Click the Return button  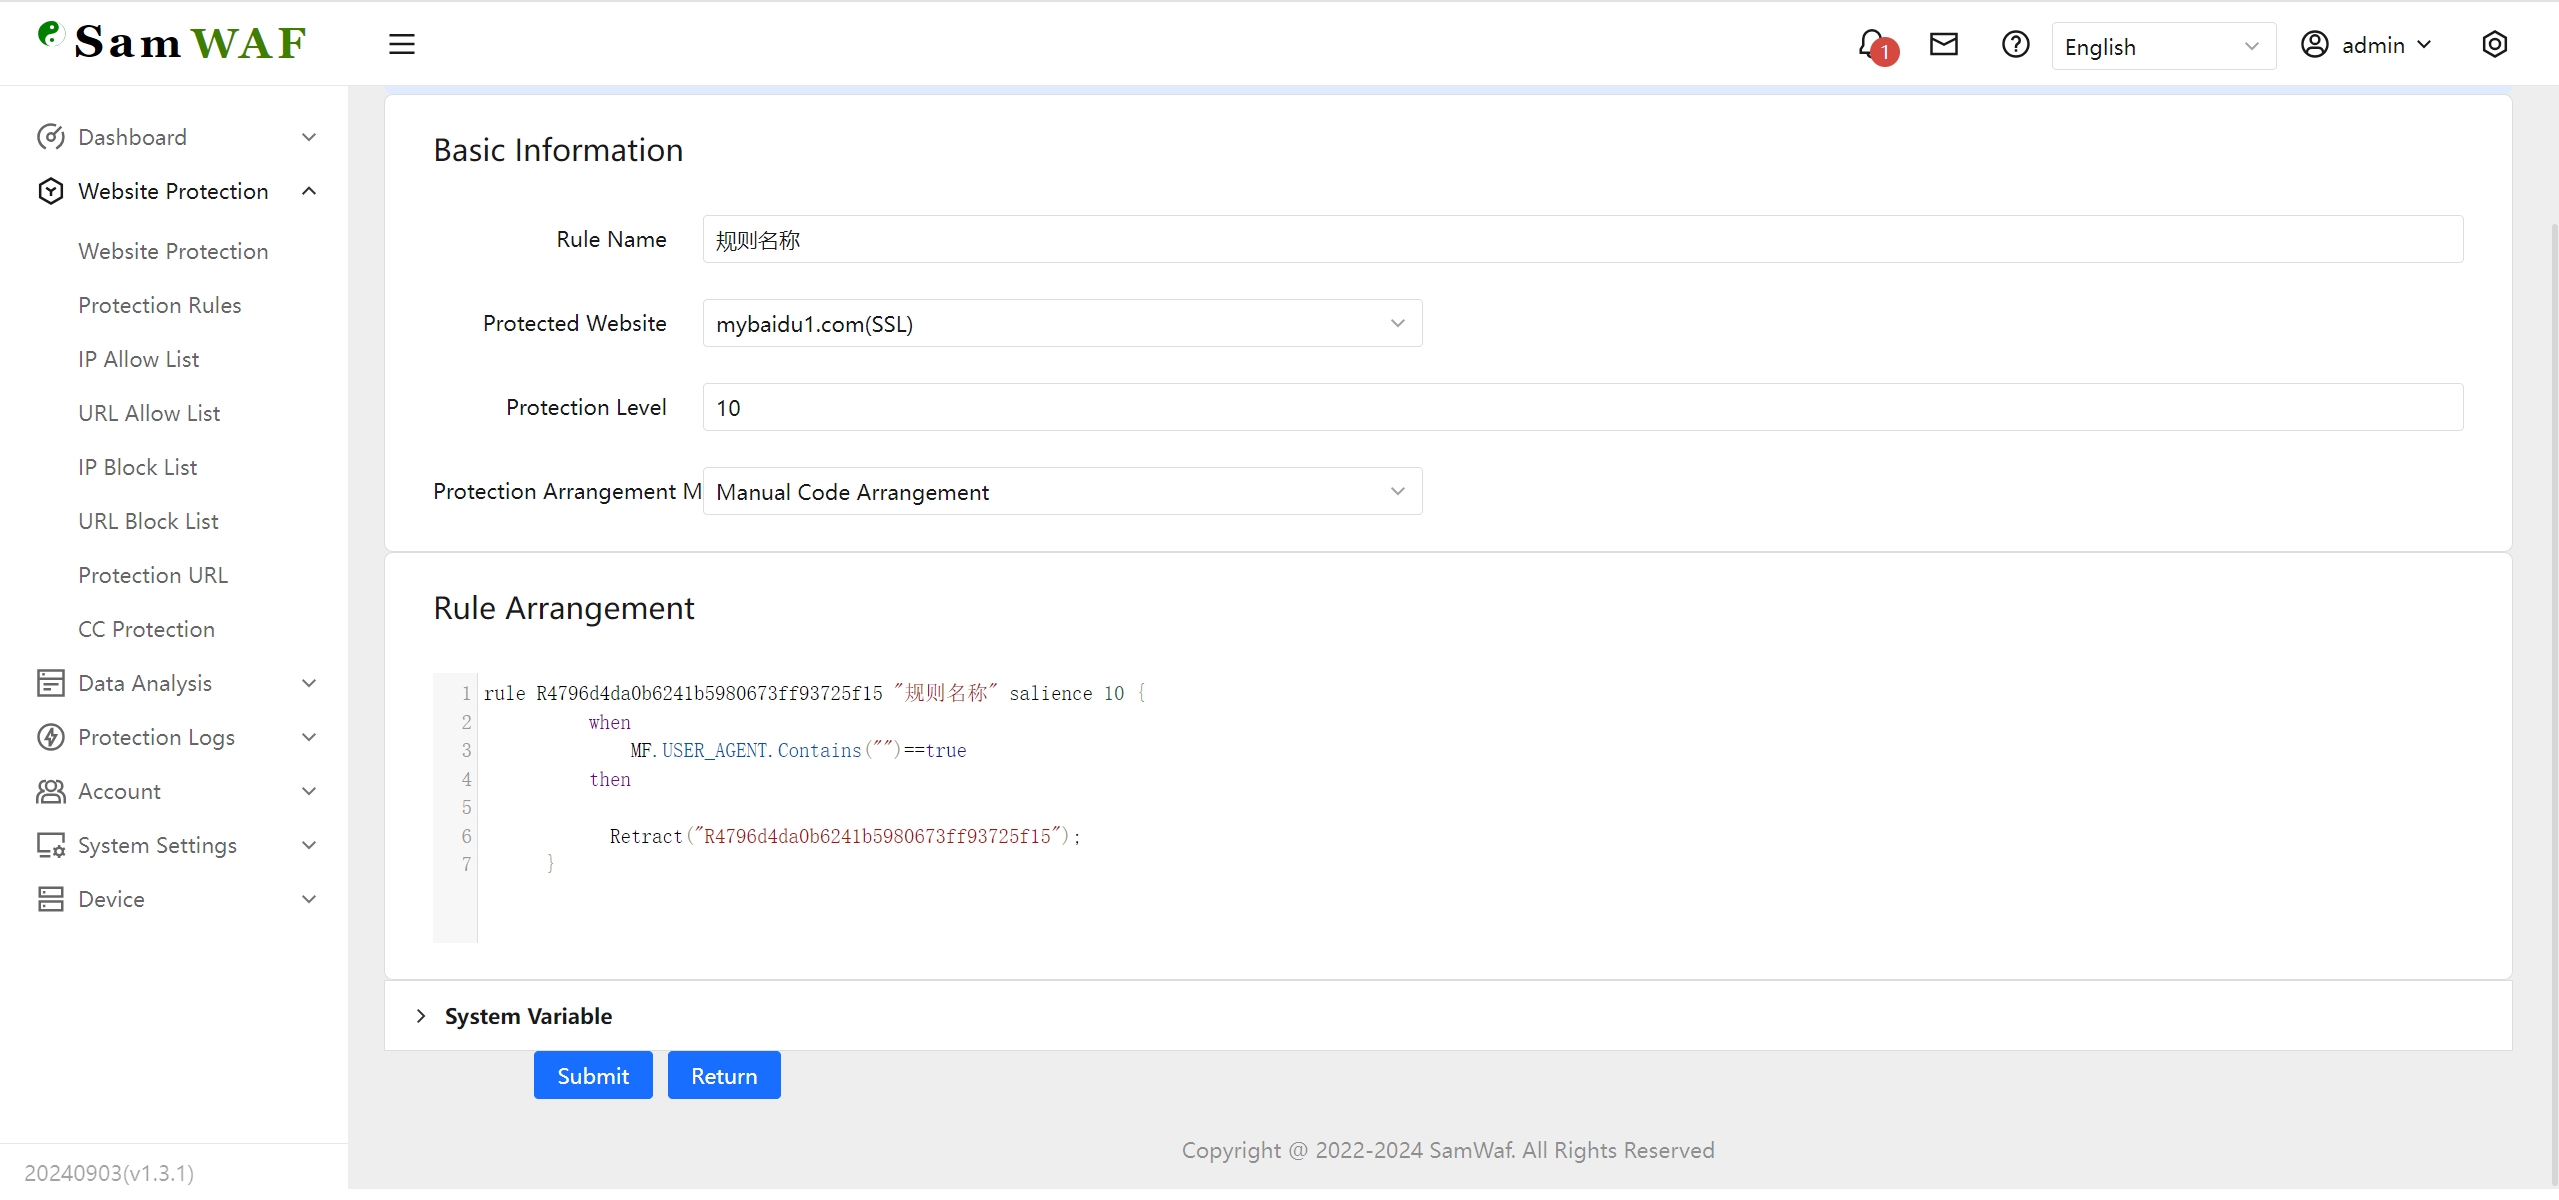coord(723,1074)
